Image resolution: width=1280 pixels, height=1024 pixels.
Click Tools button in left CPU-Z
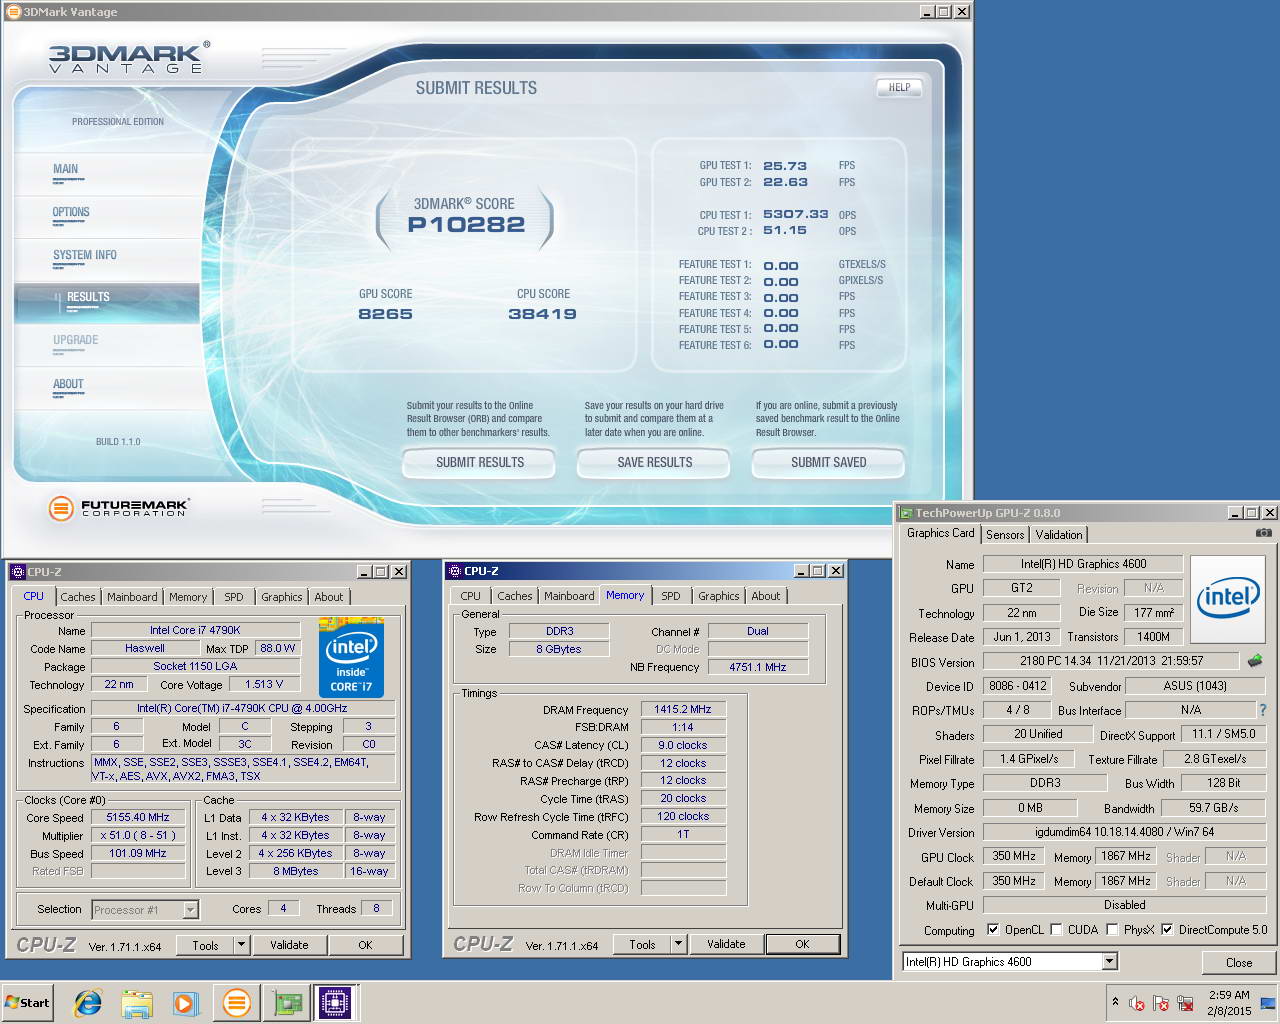(205, 945)
